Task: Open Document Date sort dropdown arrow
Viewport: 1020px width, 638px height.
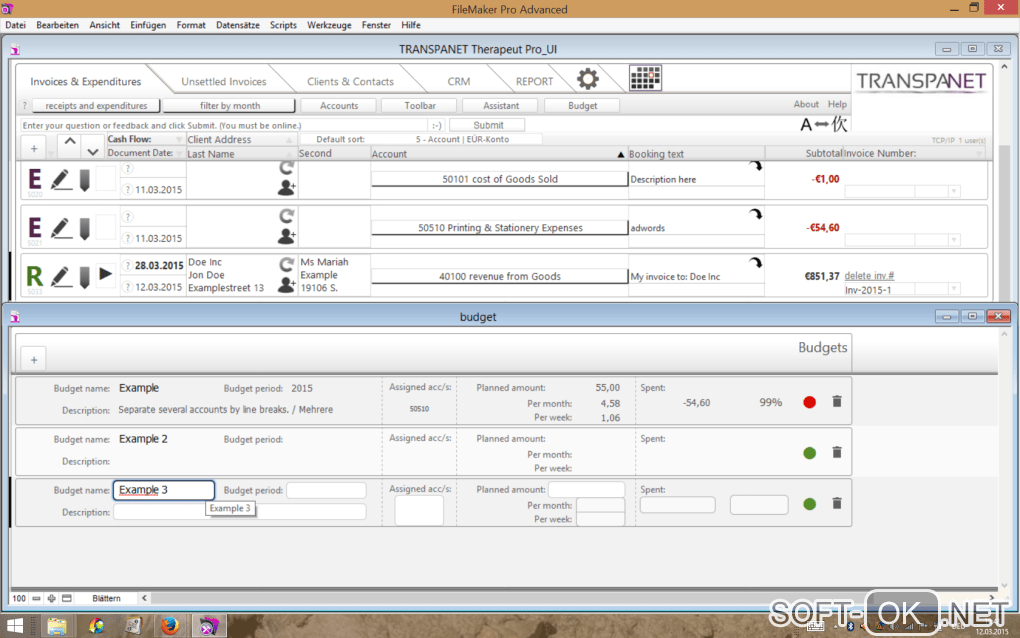Action: pyautogui.click(x=179, y=153)
